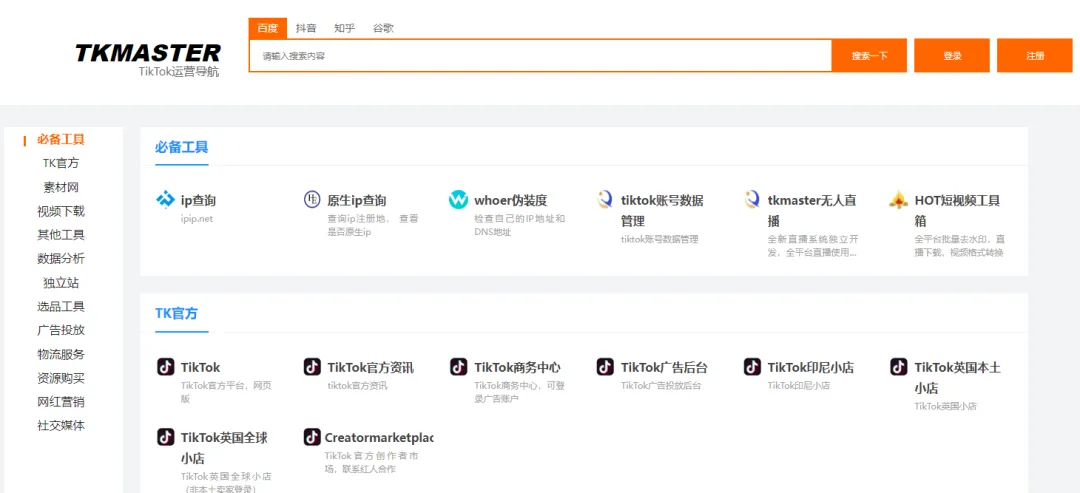
Task: Click the 原生ip查询 round icon
Action: pos(312,200)
